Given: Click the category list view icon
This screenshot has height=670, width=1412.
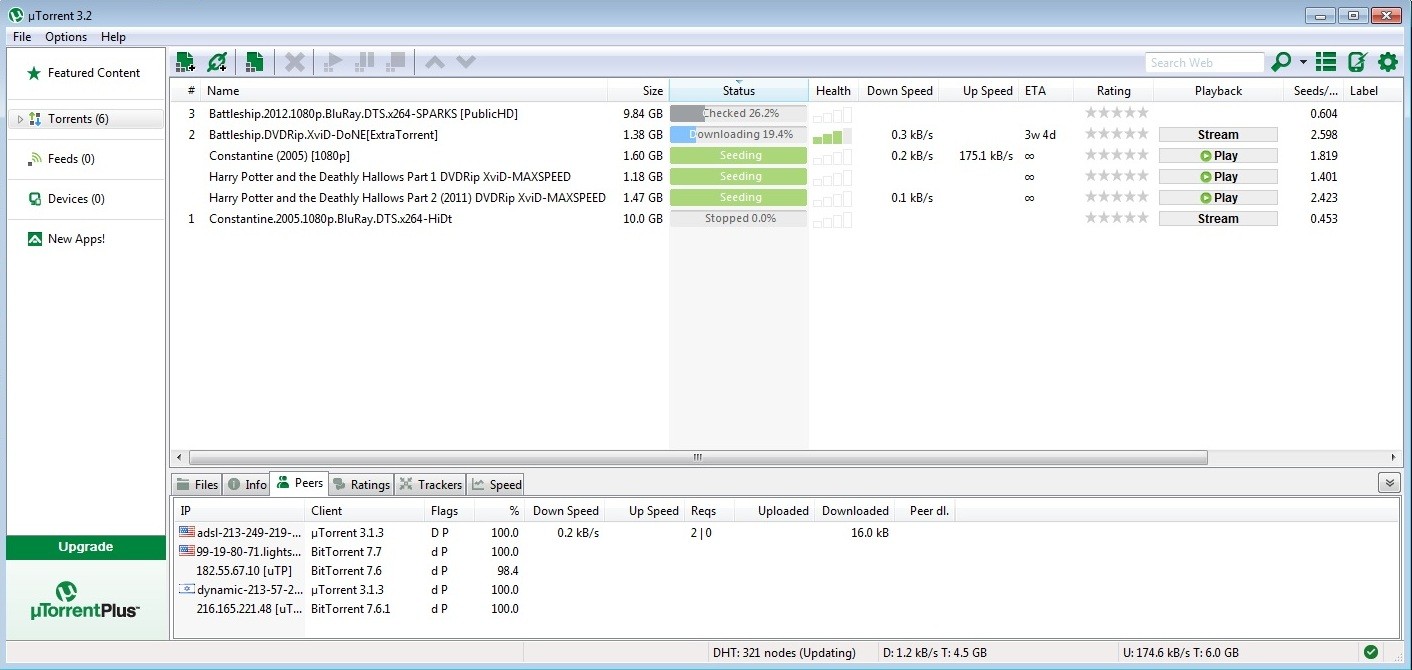Looking at the screenshot, I should tap(1326, 62).
